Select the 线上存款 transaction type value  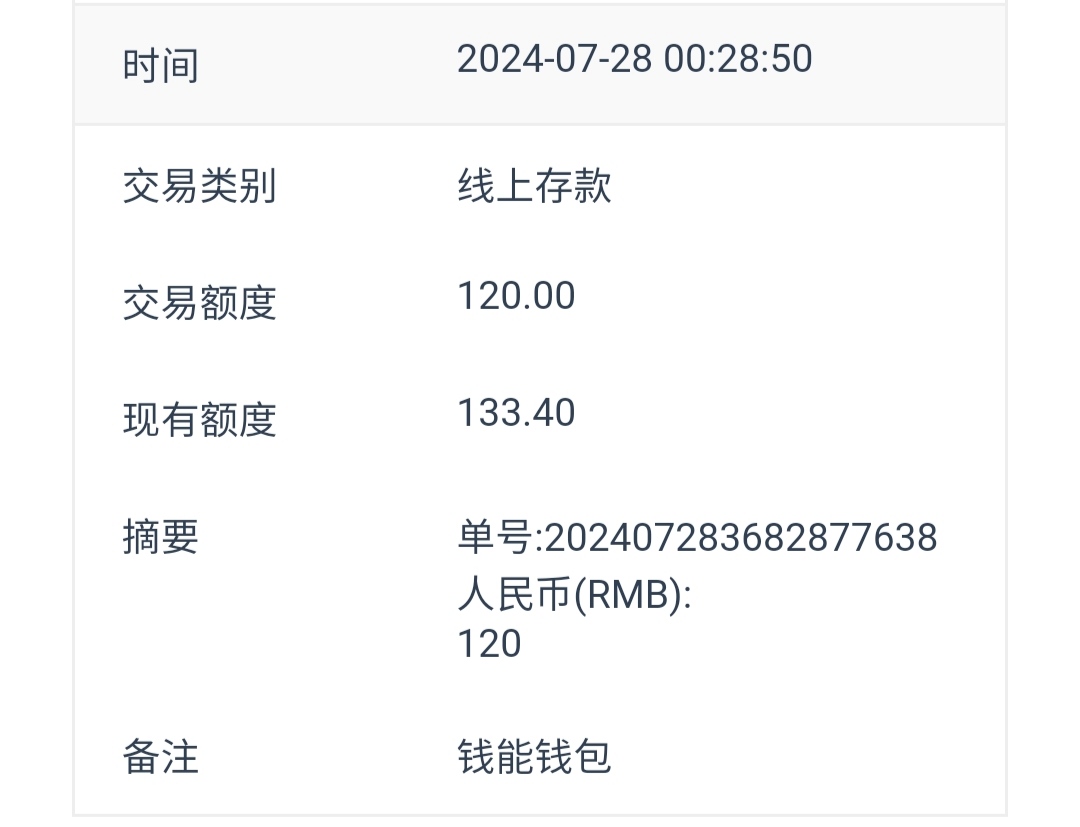click(534, 187)
